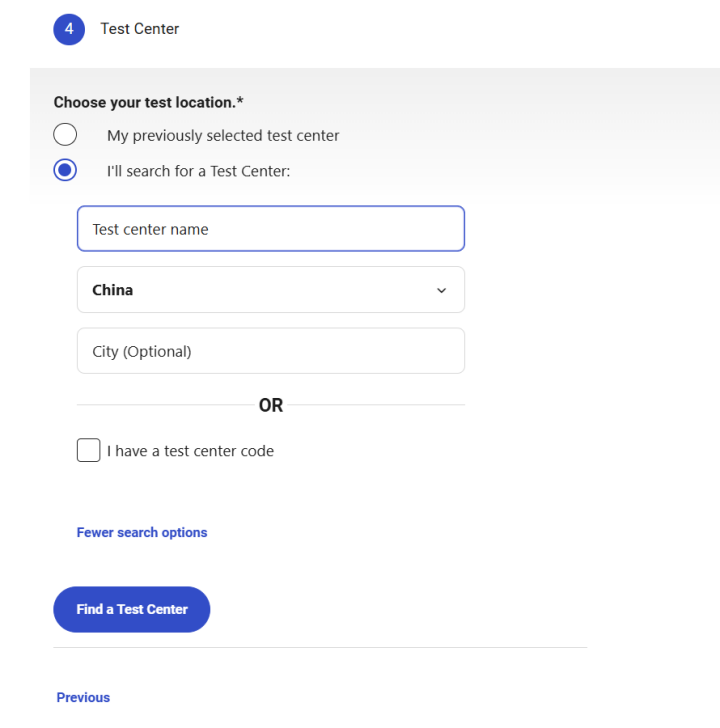Click the step 4 circle icon
This screenshot has height=728, width=720.
pos(69,29)
